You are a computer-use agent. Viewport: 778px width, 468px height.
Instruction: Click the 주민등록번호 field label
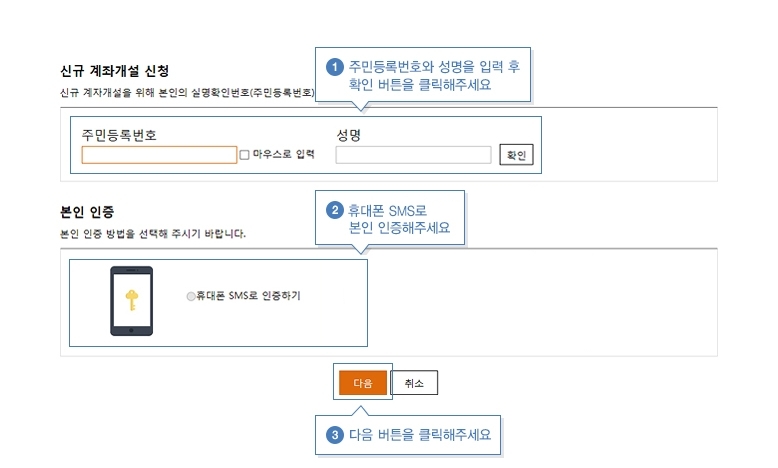coord(119,135)
